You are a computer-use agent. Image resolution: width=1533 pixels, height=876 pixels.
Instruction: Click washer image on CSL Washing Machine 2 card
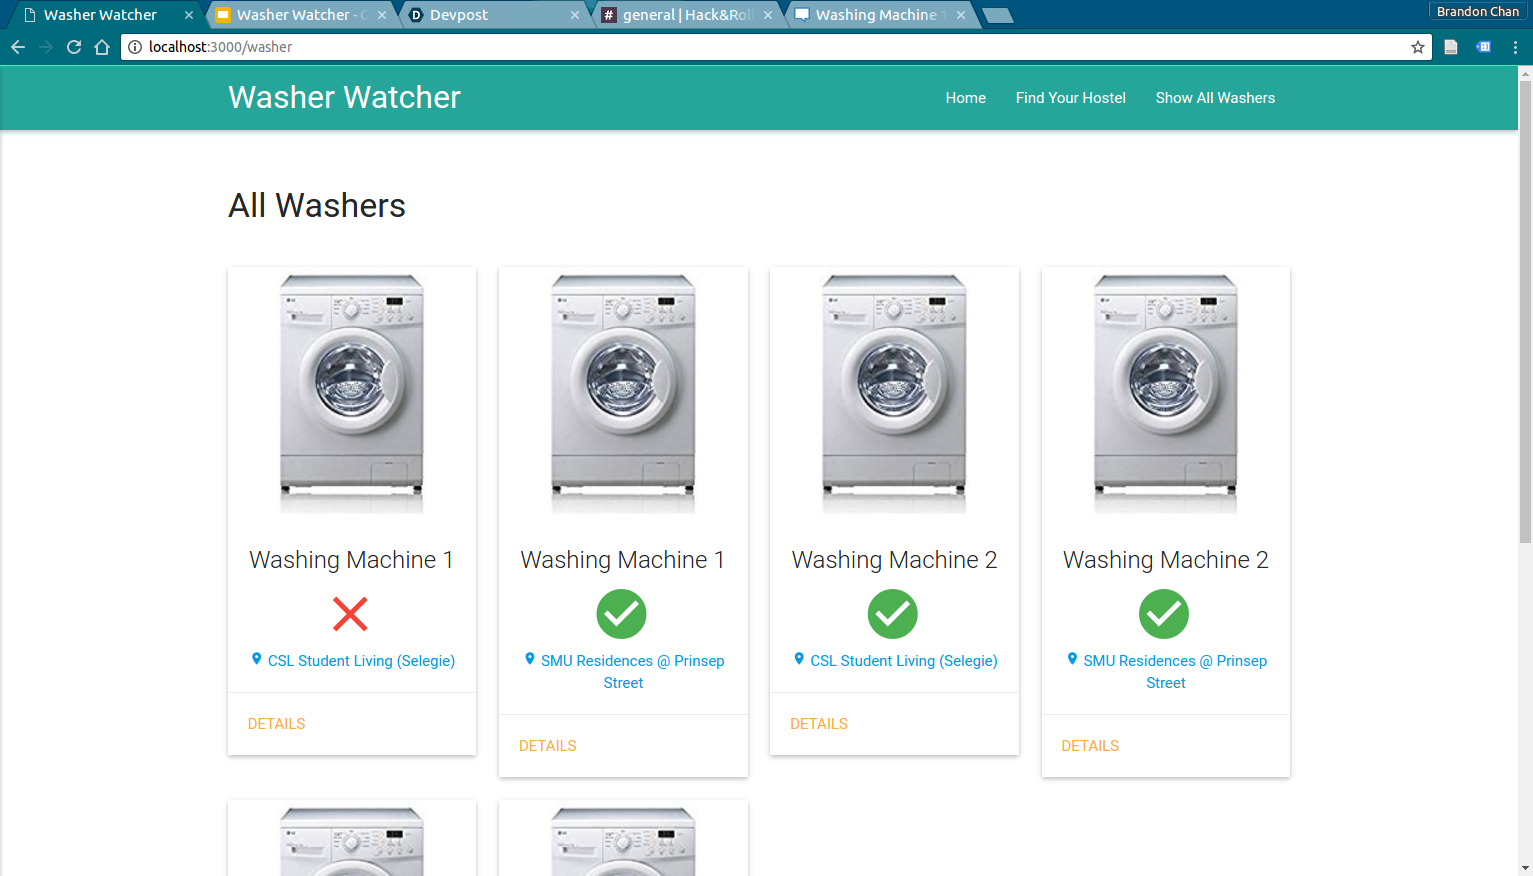click(x=894, y=393)
